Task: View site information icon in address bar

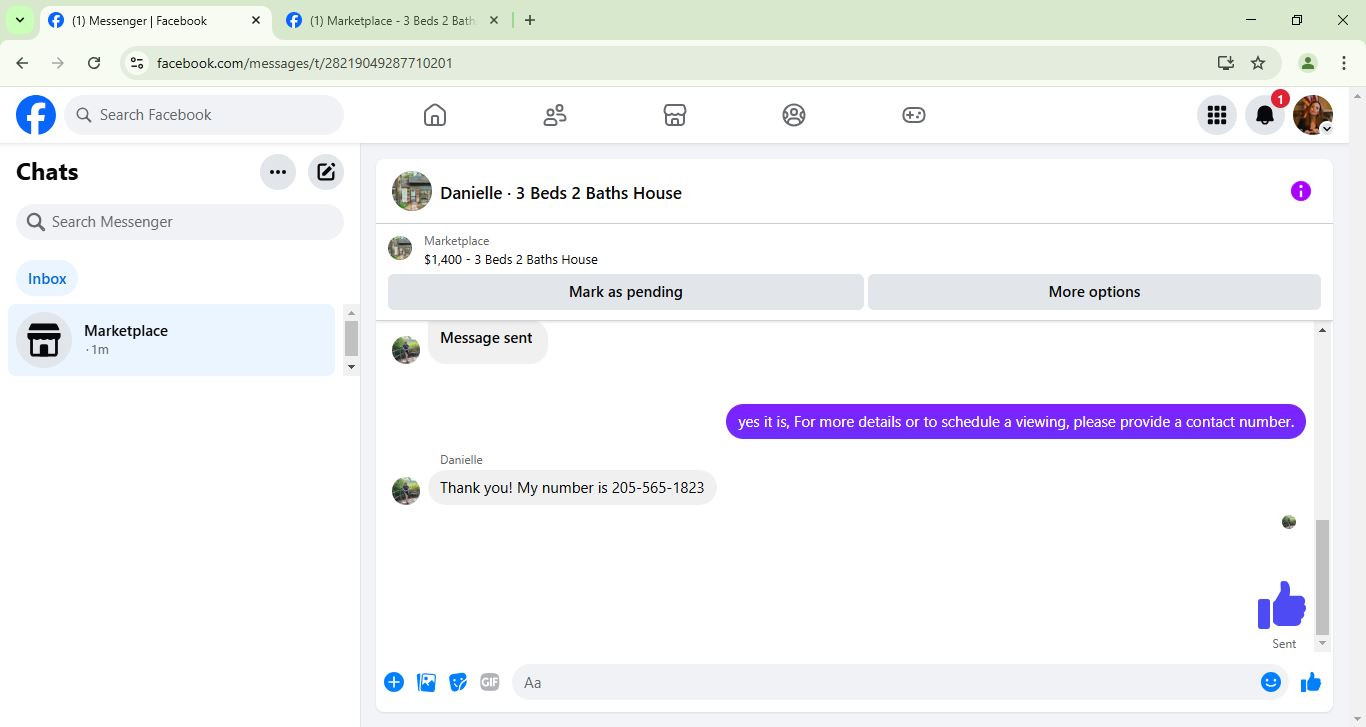Action: coord(138,63)
